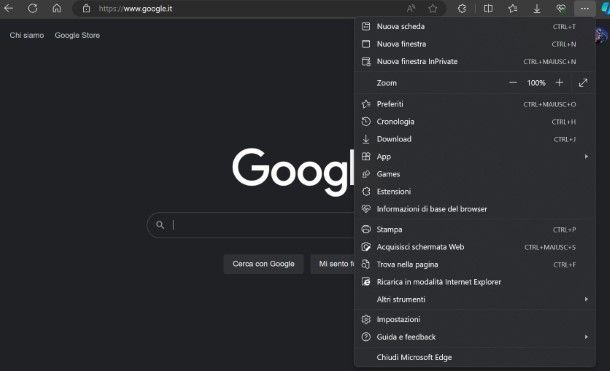
Task: Click the magnifier icon in the search box
Action: click(x=160, y=225)
